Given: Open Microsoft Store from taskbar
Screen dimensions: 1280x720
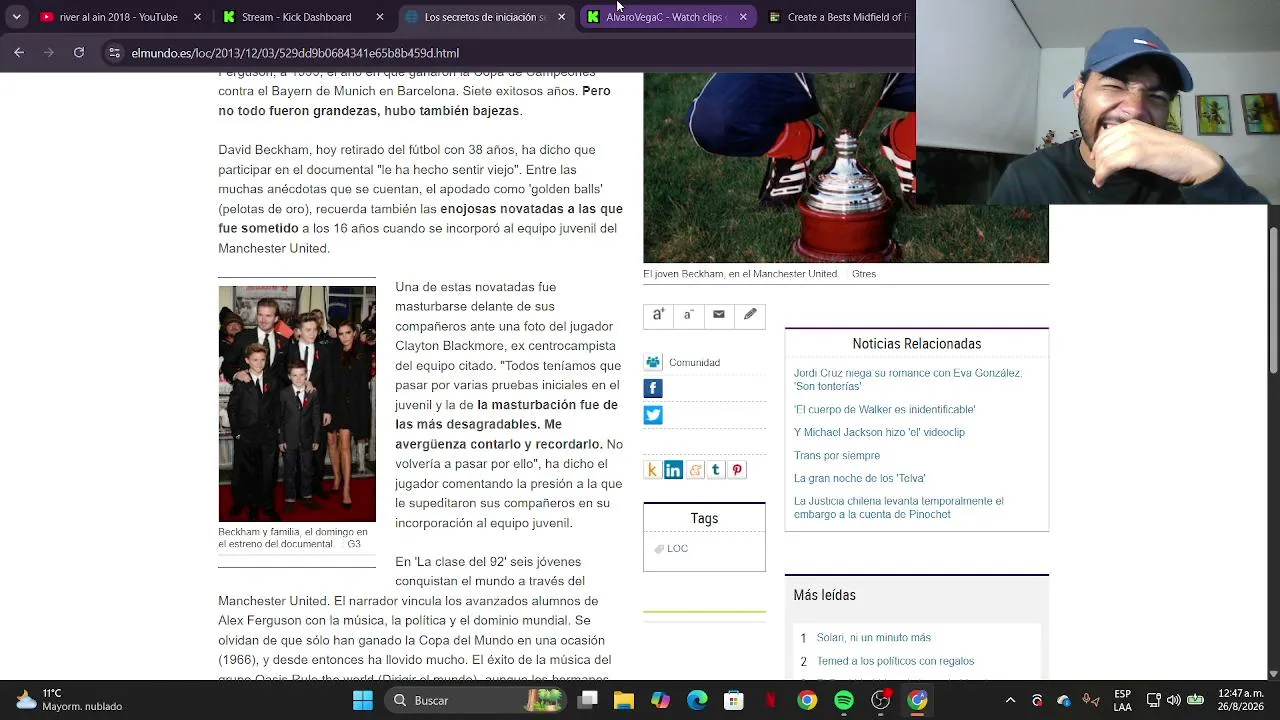Looking at the screenshot, I should click(734, 700).
